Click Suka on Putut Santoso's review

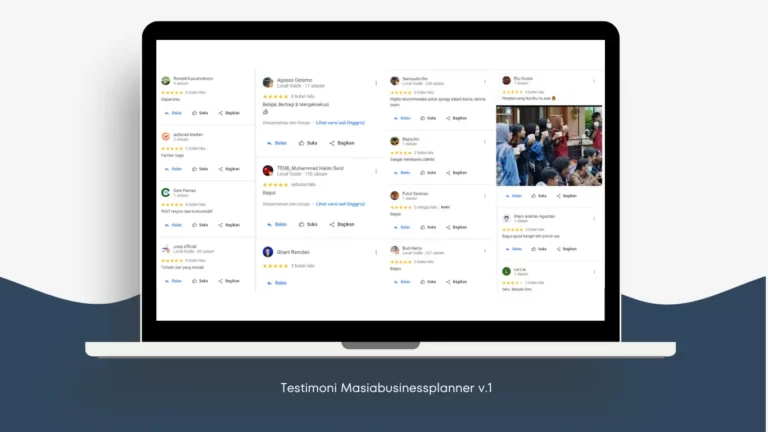(x=428, y=228)
